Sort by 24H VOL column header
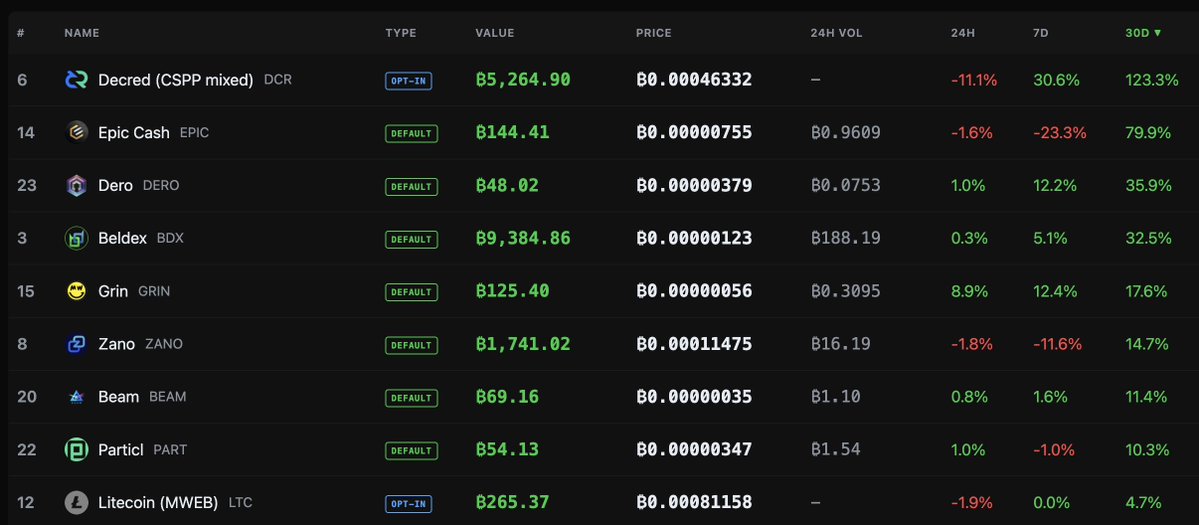 837,33
